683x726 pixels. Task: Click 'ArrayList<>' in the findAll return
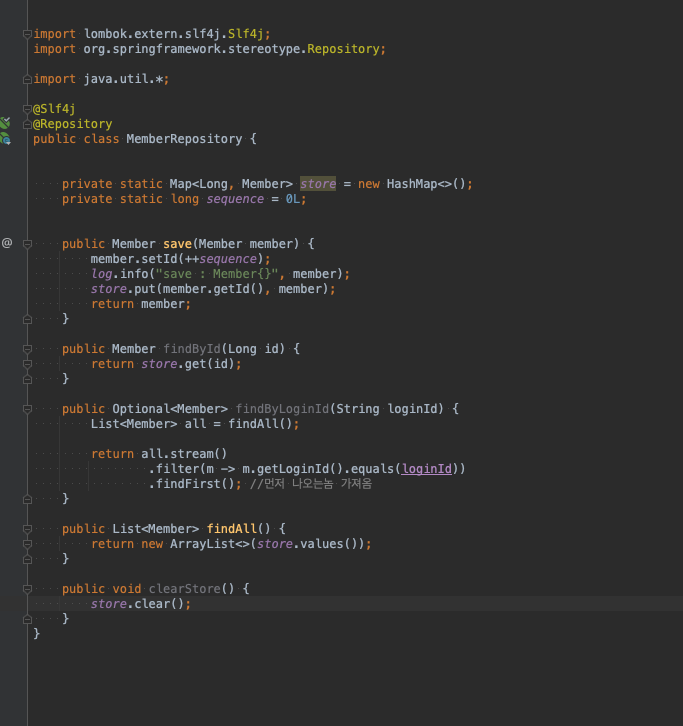(x=210, y=544)
